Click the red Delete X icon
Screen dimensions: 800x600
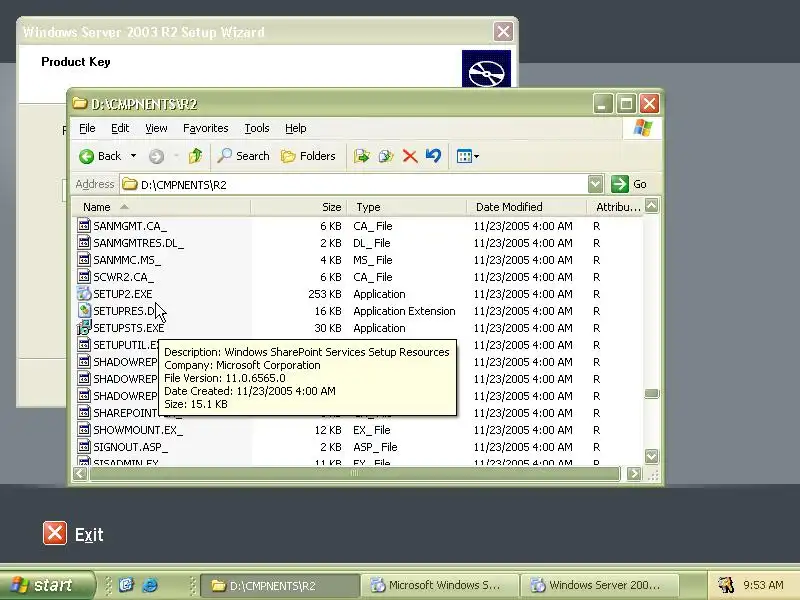click(x=410, y=156)
